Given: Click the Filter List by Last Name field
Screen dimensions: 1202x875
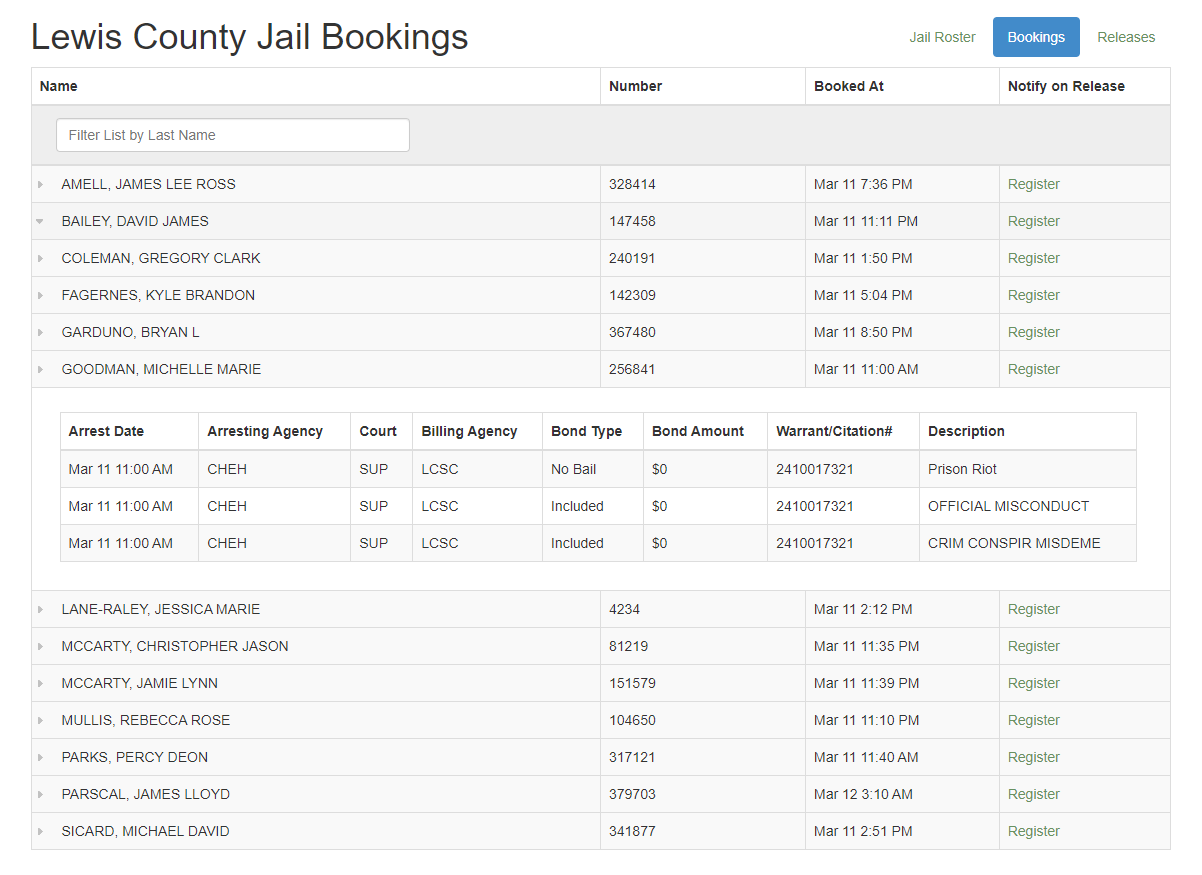Looking at the screenshot, I should point(232,135).
